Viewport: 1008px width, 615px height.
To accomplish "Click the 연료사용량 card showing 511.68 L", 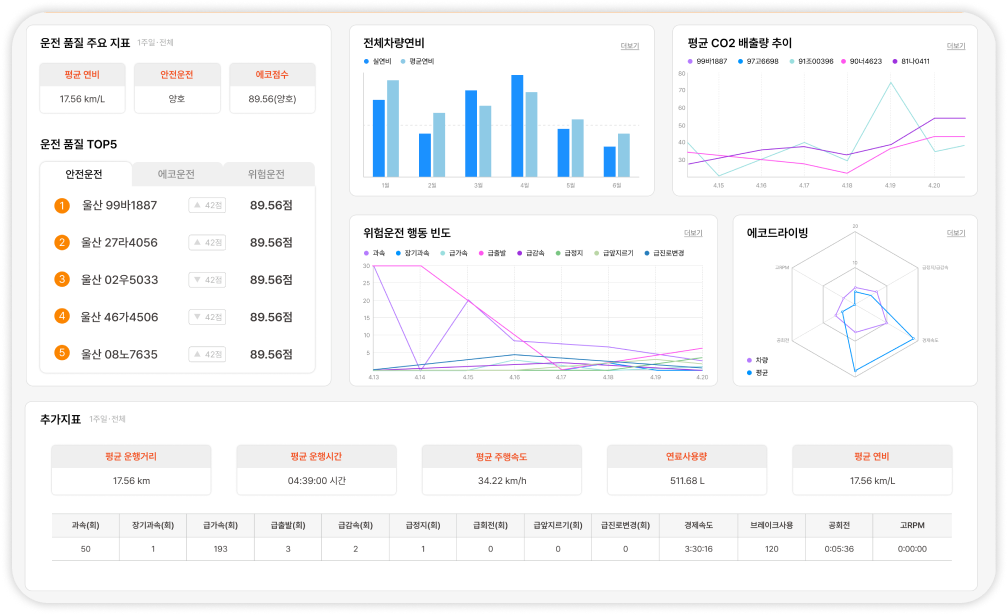I will (687, 470).
